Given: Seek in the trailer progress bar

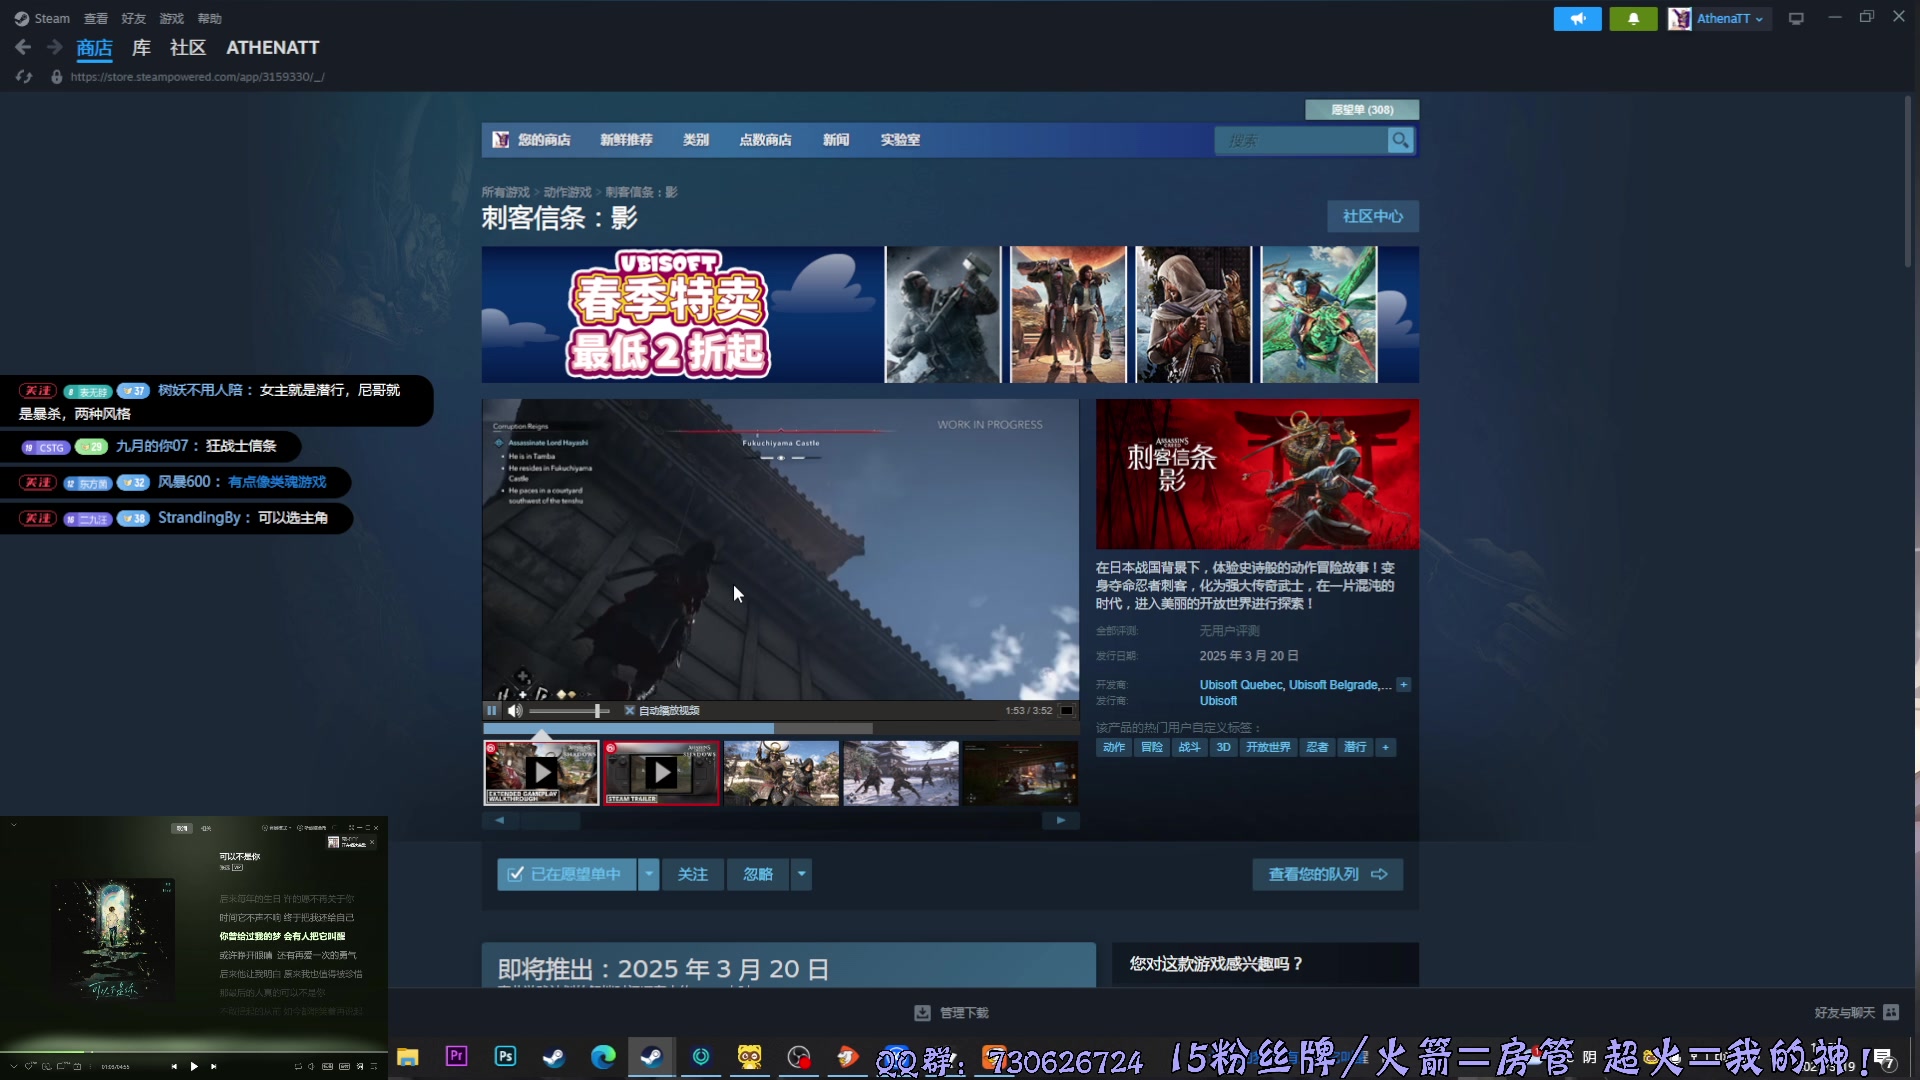Looking at the screenshot, I should 780,729.
